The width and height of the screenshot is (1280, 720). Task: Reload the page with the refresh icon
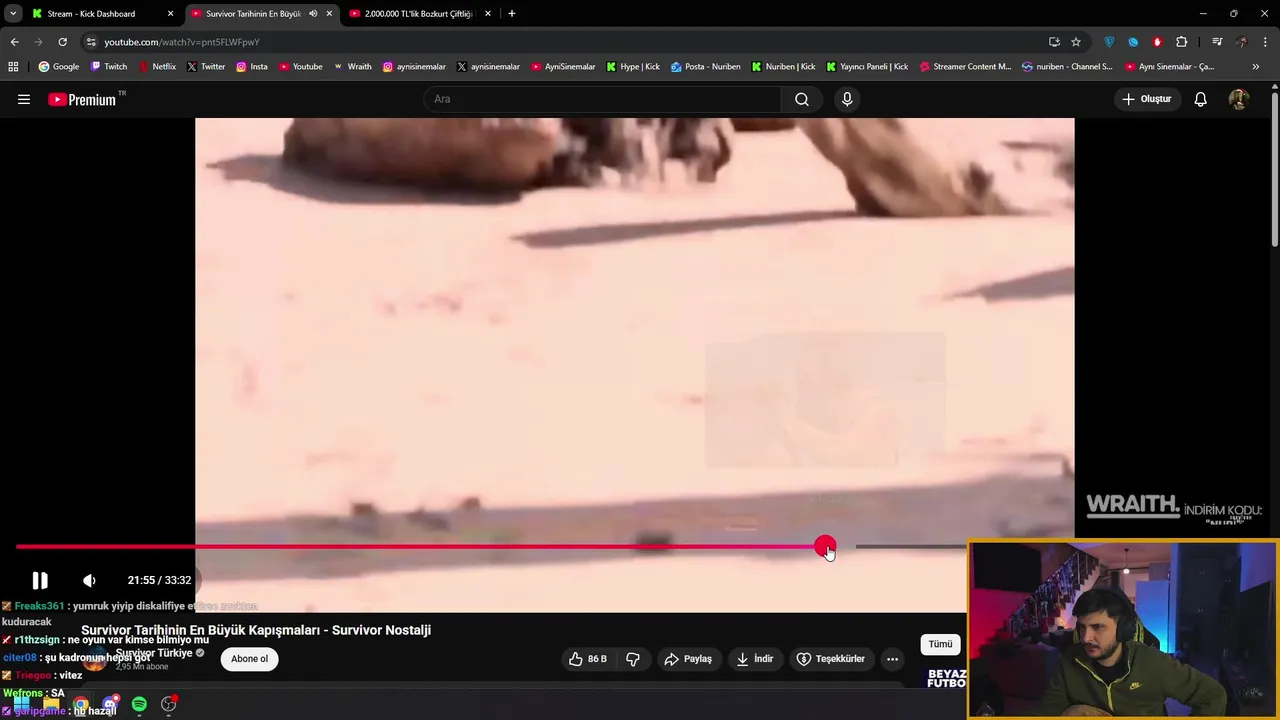62,42
